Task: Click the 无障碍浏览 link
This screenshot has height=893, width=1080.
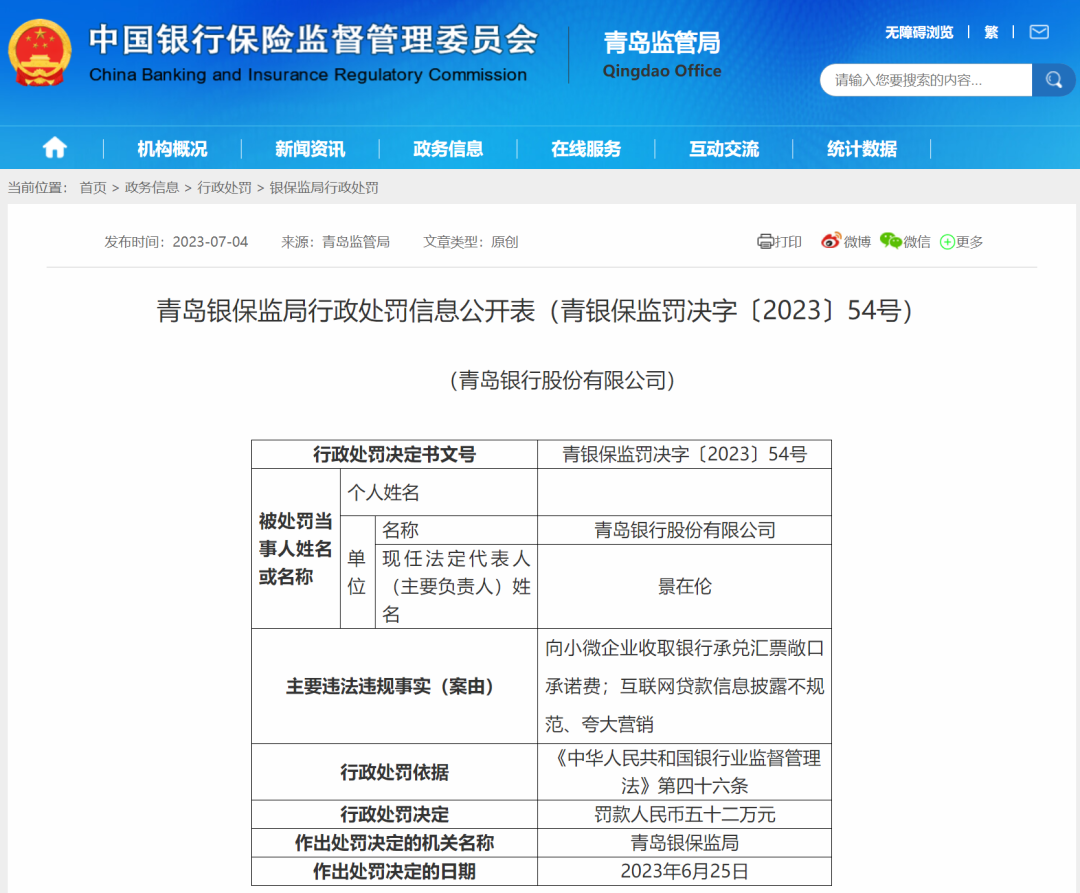Action: tap(919, 32)
